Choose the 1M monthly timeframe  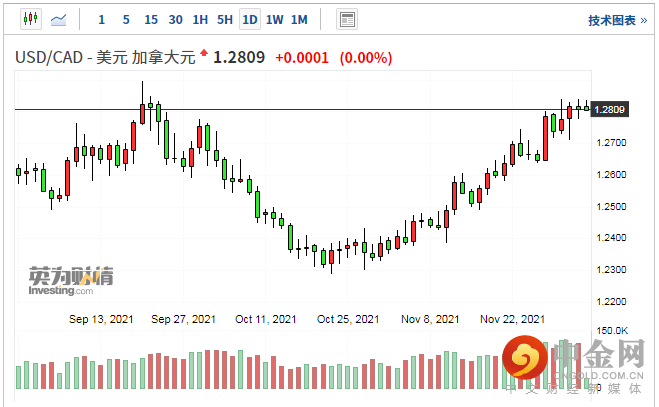[299, 20]
